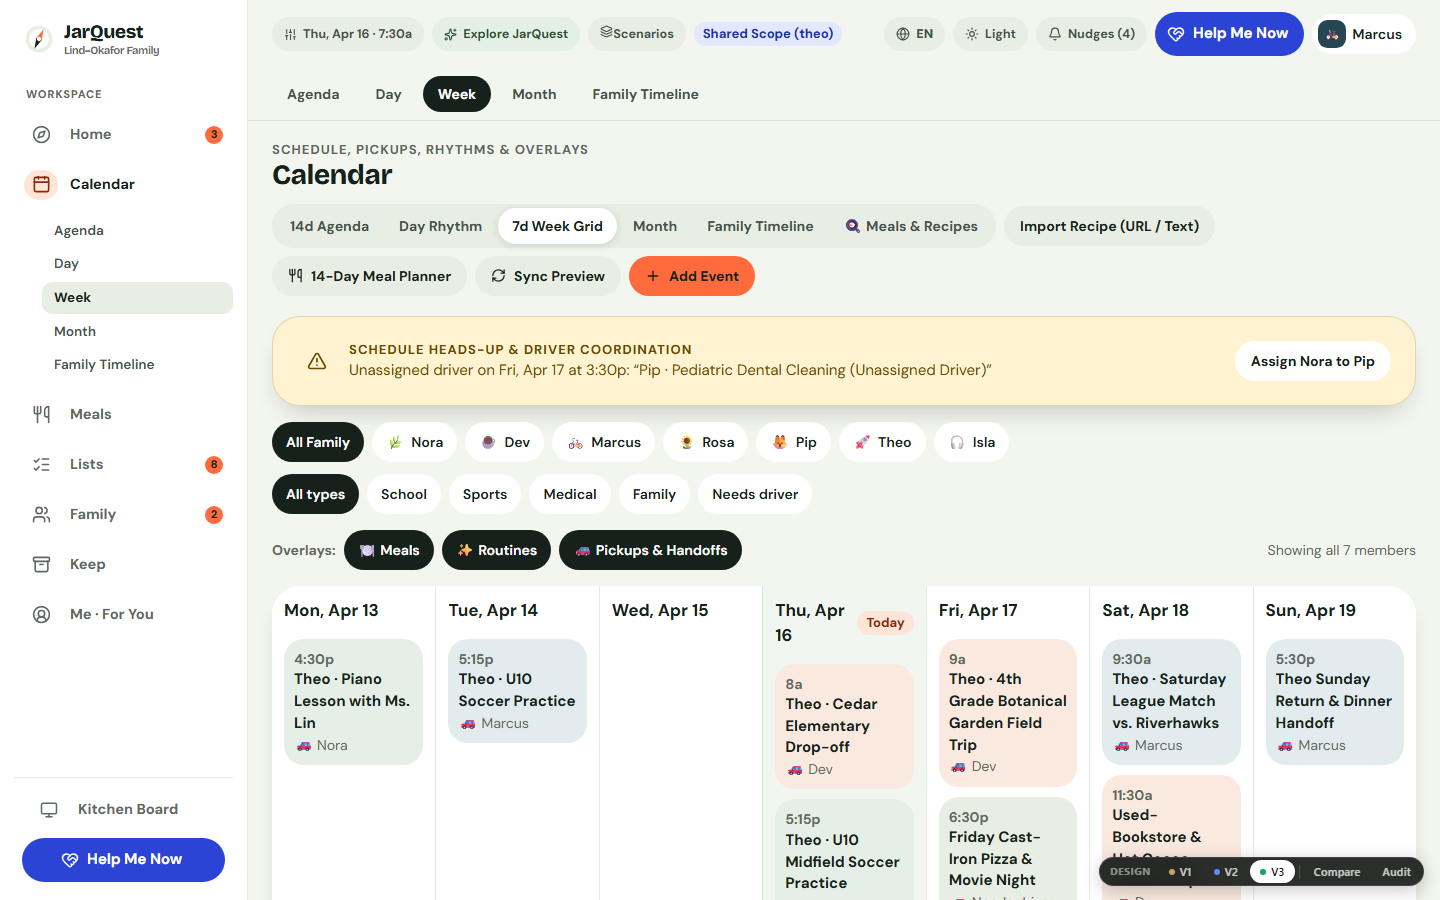Click the warning triangle in heads-up banner
Image resolution: width=1440 pixels, height=900 pixels.
click(317, 361)
